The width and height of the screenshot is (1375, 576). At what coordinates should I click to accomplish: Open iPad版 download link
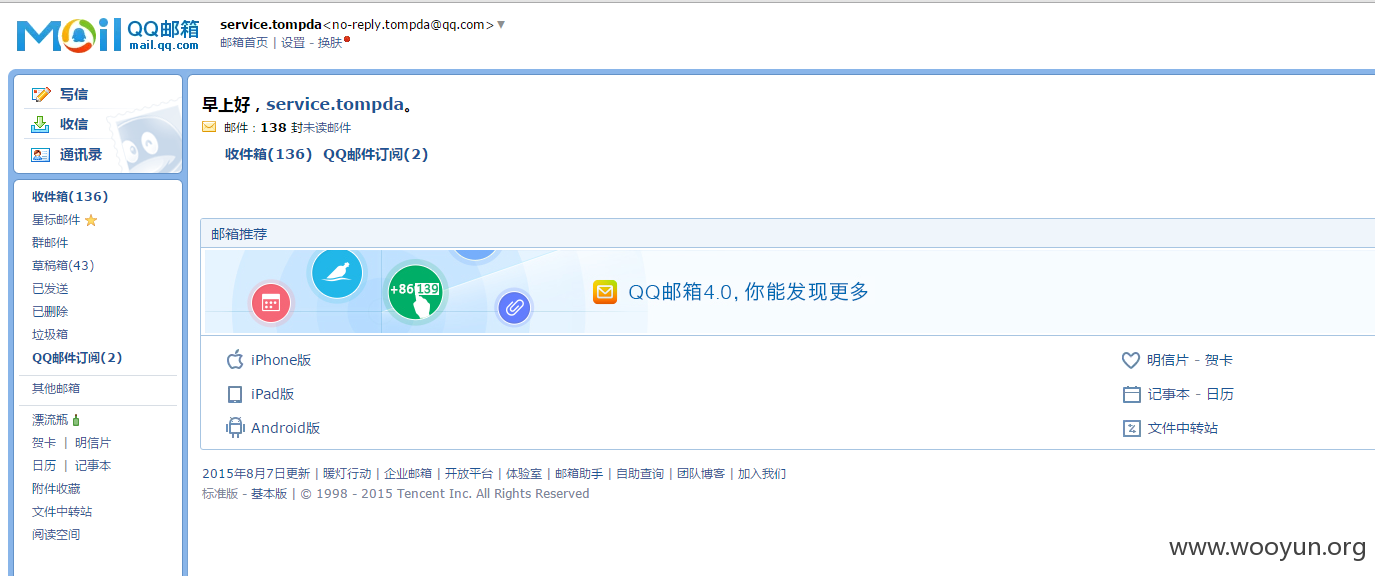(273, 394)
